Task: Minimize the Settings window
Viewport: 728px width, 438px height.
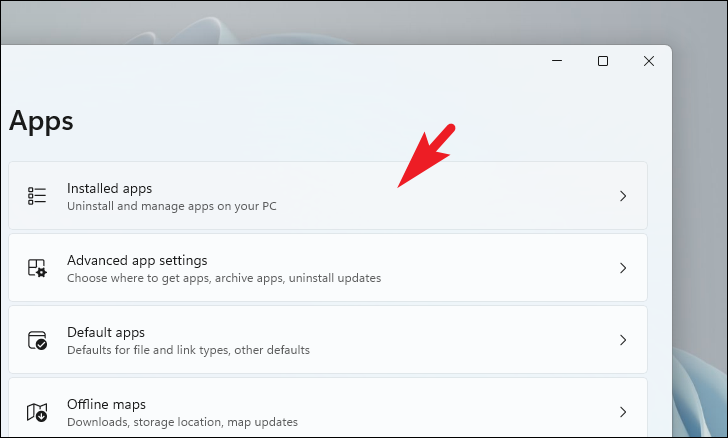Action: (x=557, y=61)
